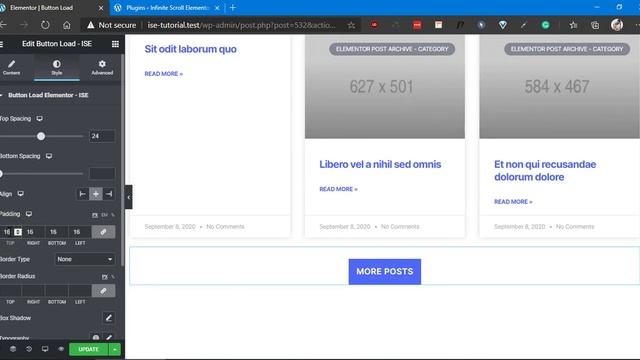The image size is (640, 360).
Task: Click READ MORE under Sit odit laborum quo
Action: (x=164, y=74)
